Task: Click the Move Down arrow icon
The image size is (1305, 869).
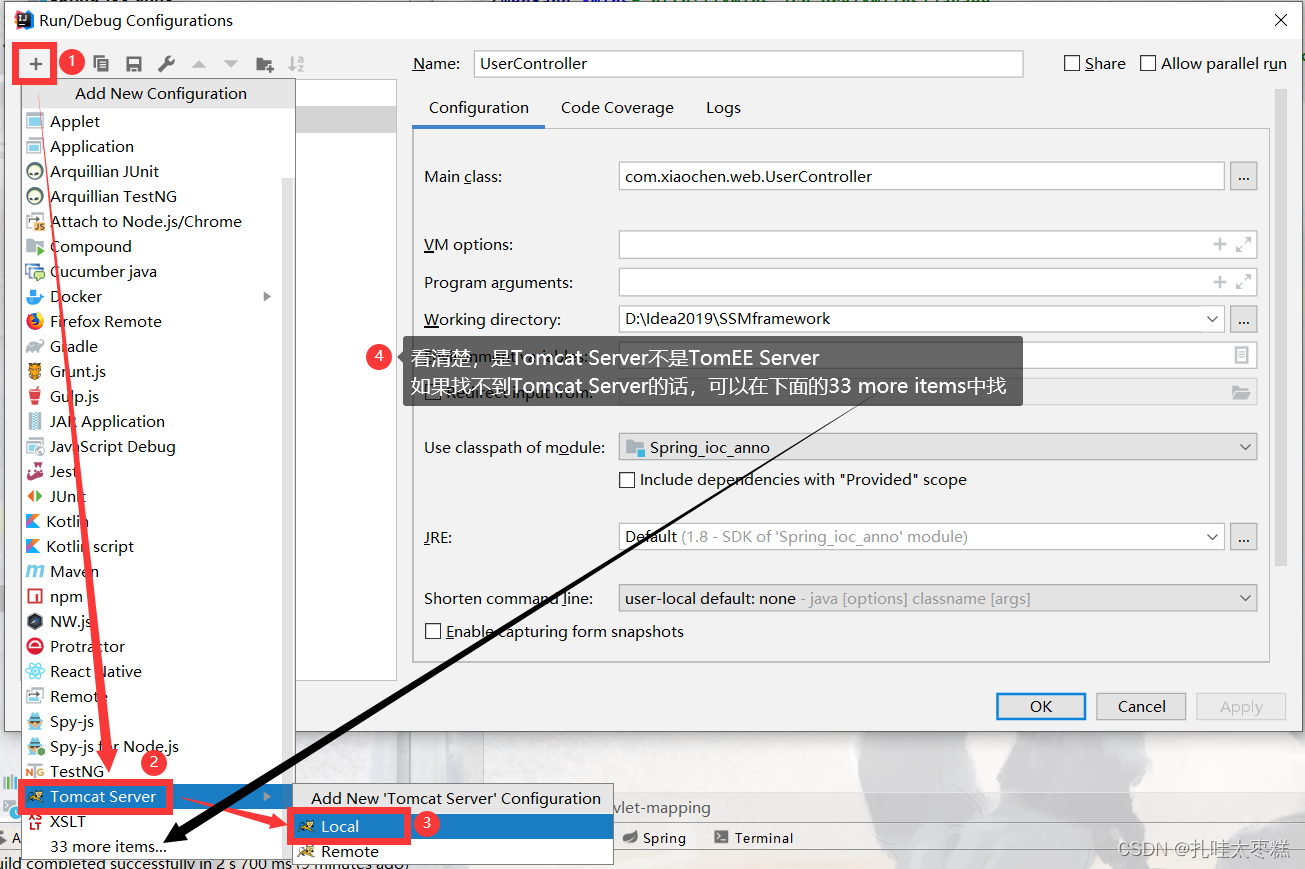Action: (x=231, y=64)
